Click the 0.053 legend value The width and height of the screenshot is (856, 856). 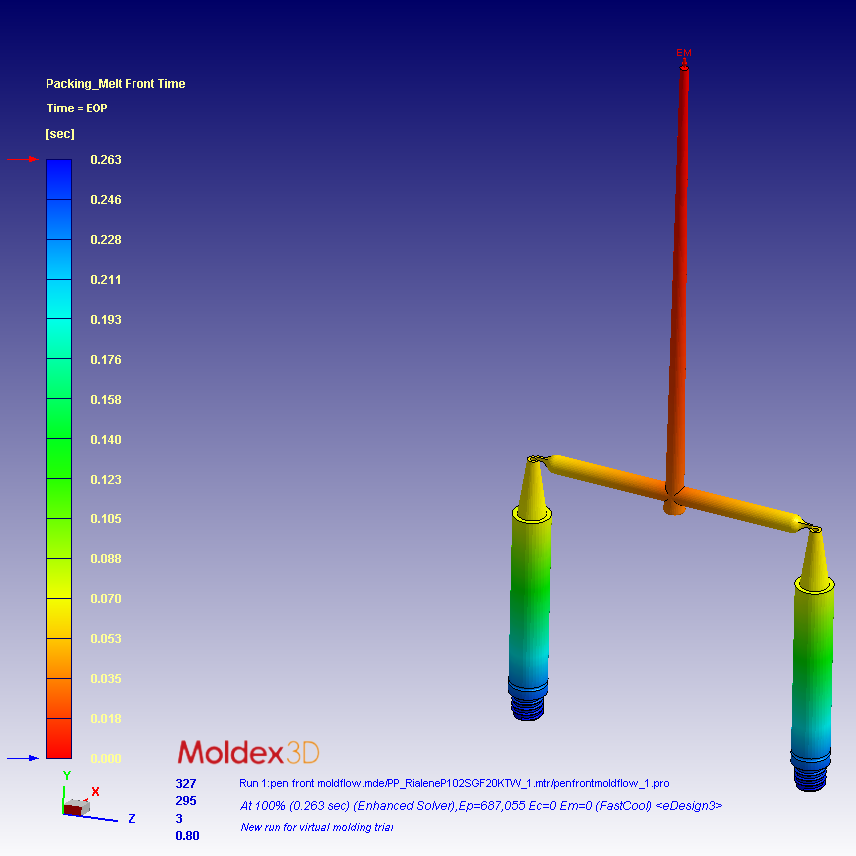click(x=106, y=638)
